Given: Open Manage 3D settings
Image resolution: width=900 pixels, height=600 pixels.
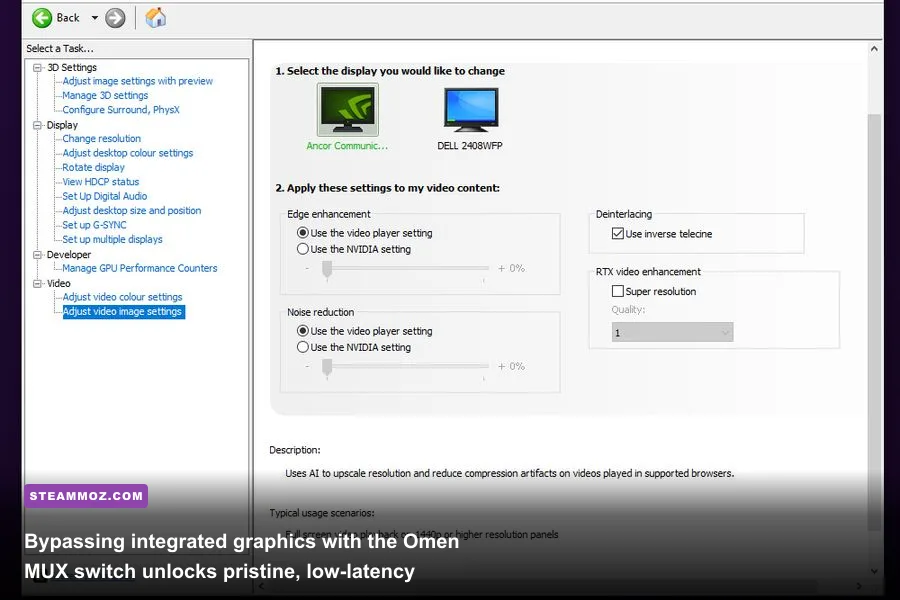Looking at the screenshot, I should pos(105,96).
